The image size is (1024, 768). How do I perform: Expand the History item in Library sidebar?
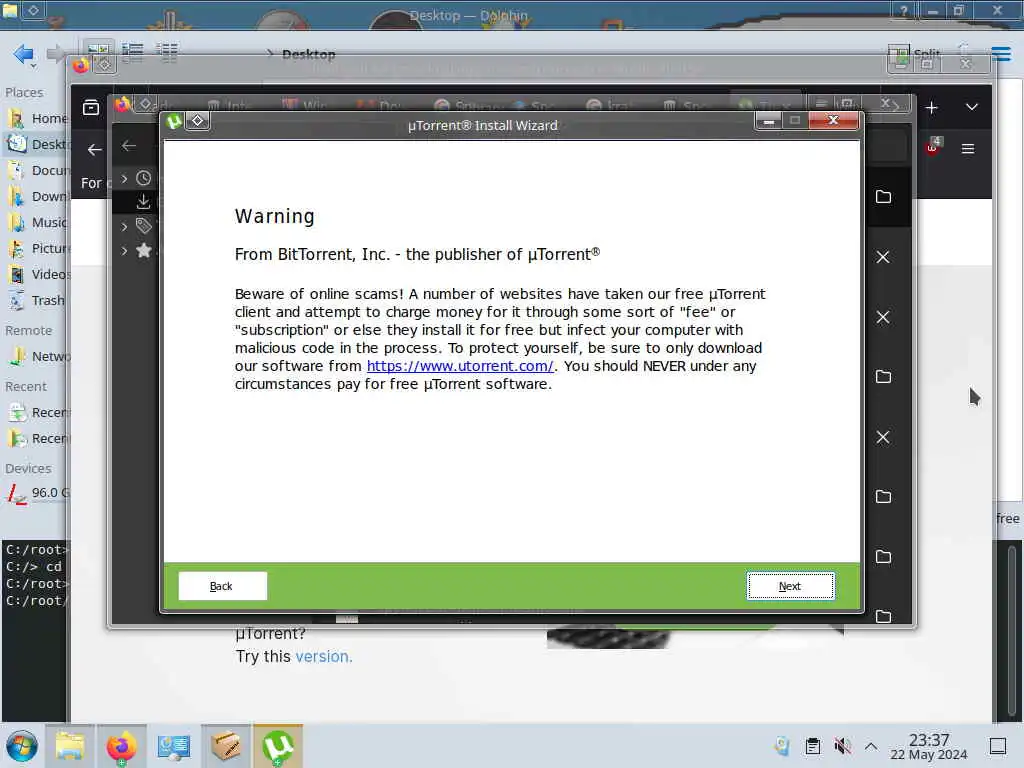click(x=125, y=178)
